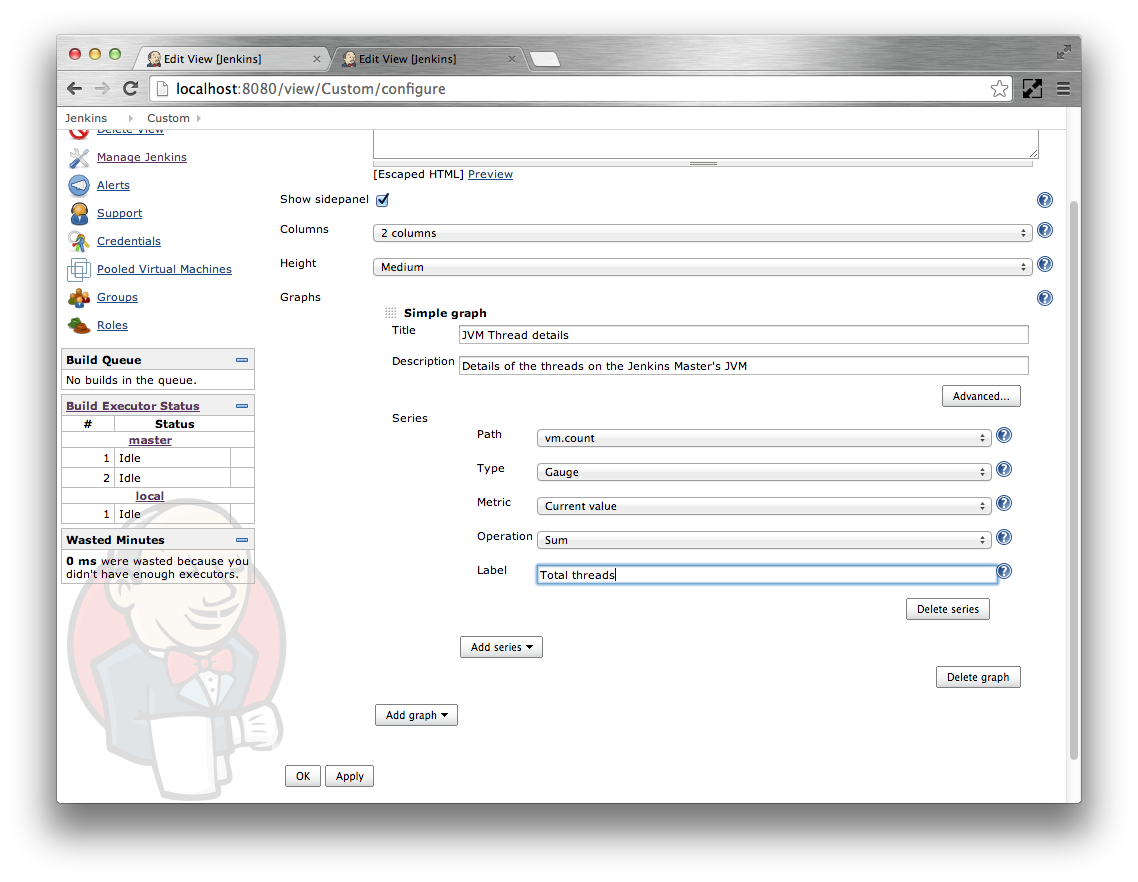Open help for series Operation field

(1004, 537)
